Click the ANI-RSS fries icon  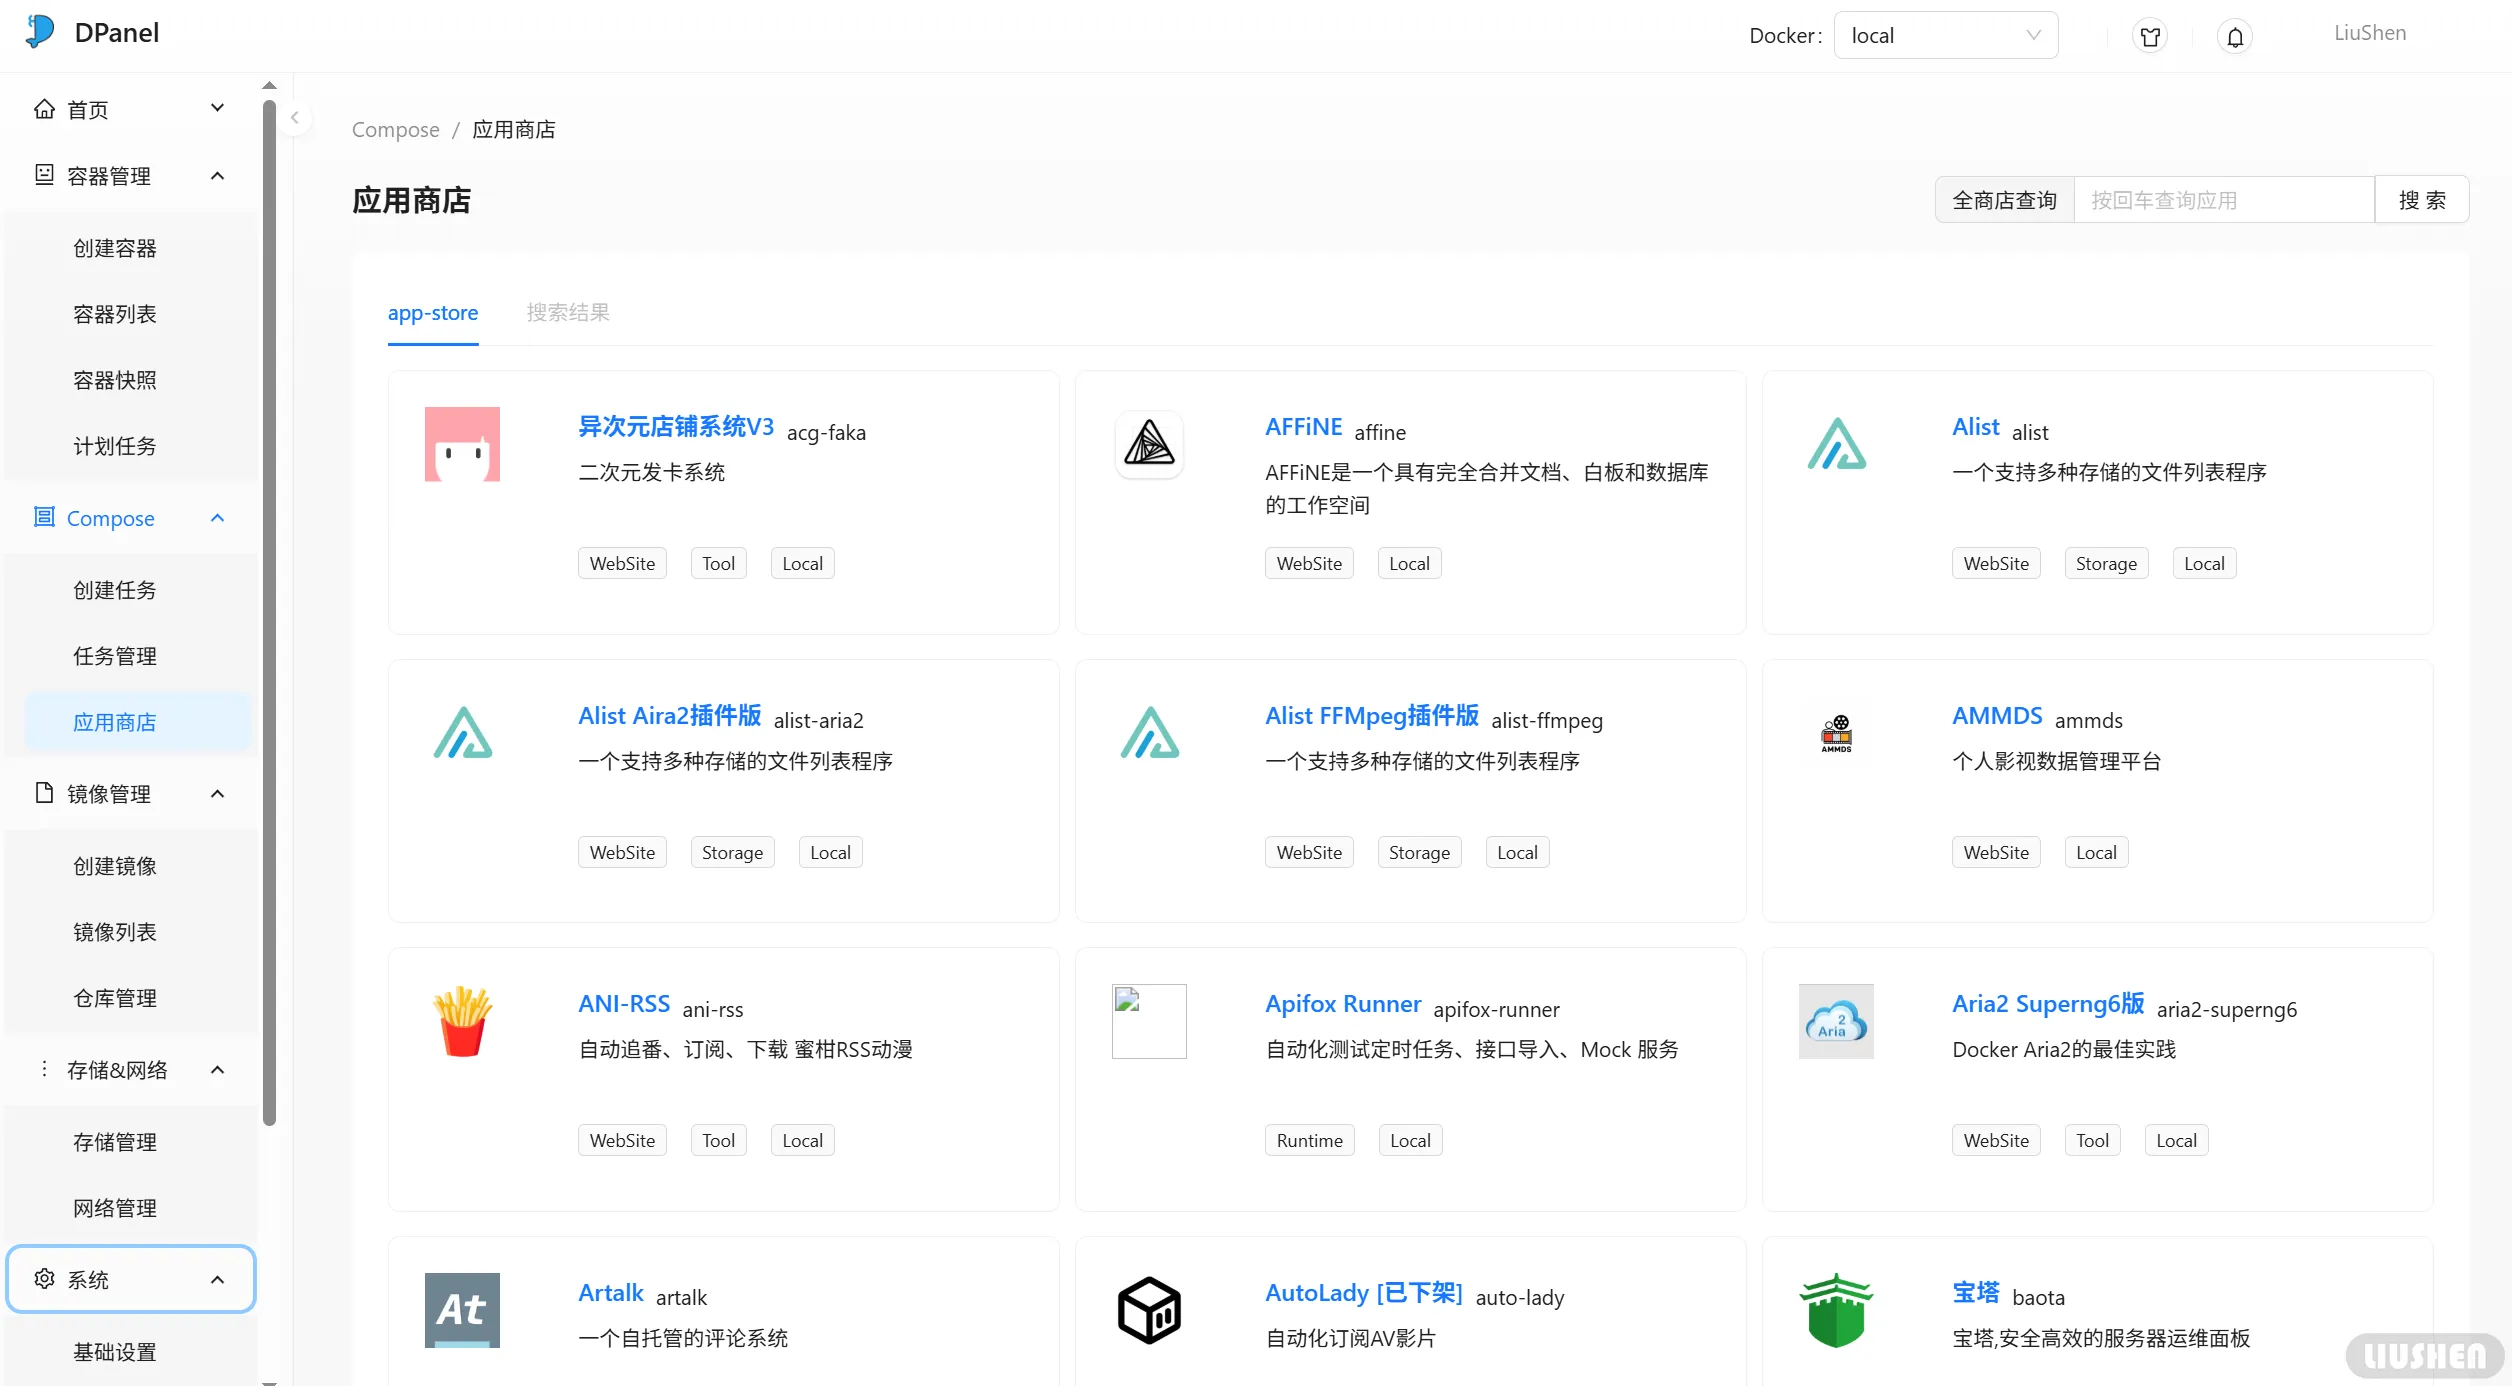point(462,1021)
